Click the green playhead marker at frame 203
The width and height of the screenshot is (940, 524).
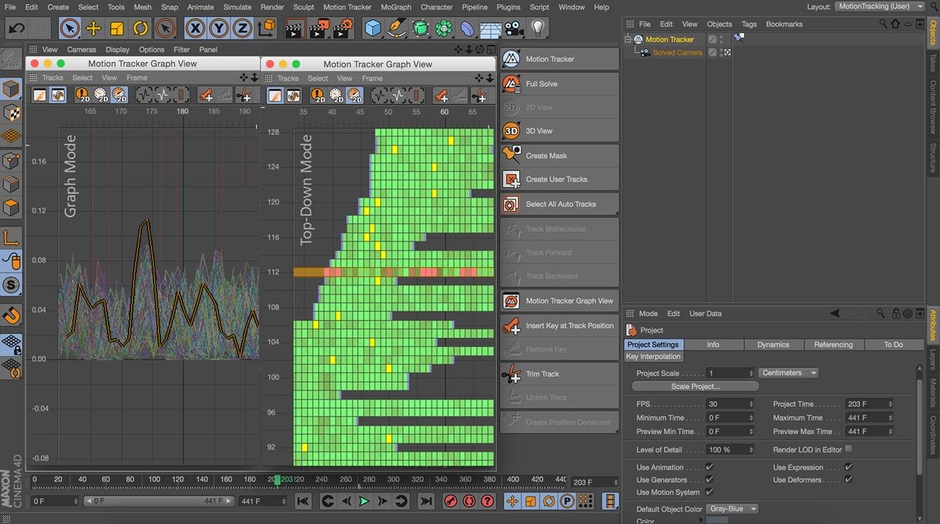pos(277,480)
